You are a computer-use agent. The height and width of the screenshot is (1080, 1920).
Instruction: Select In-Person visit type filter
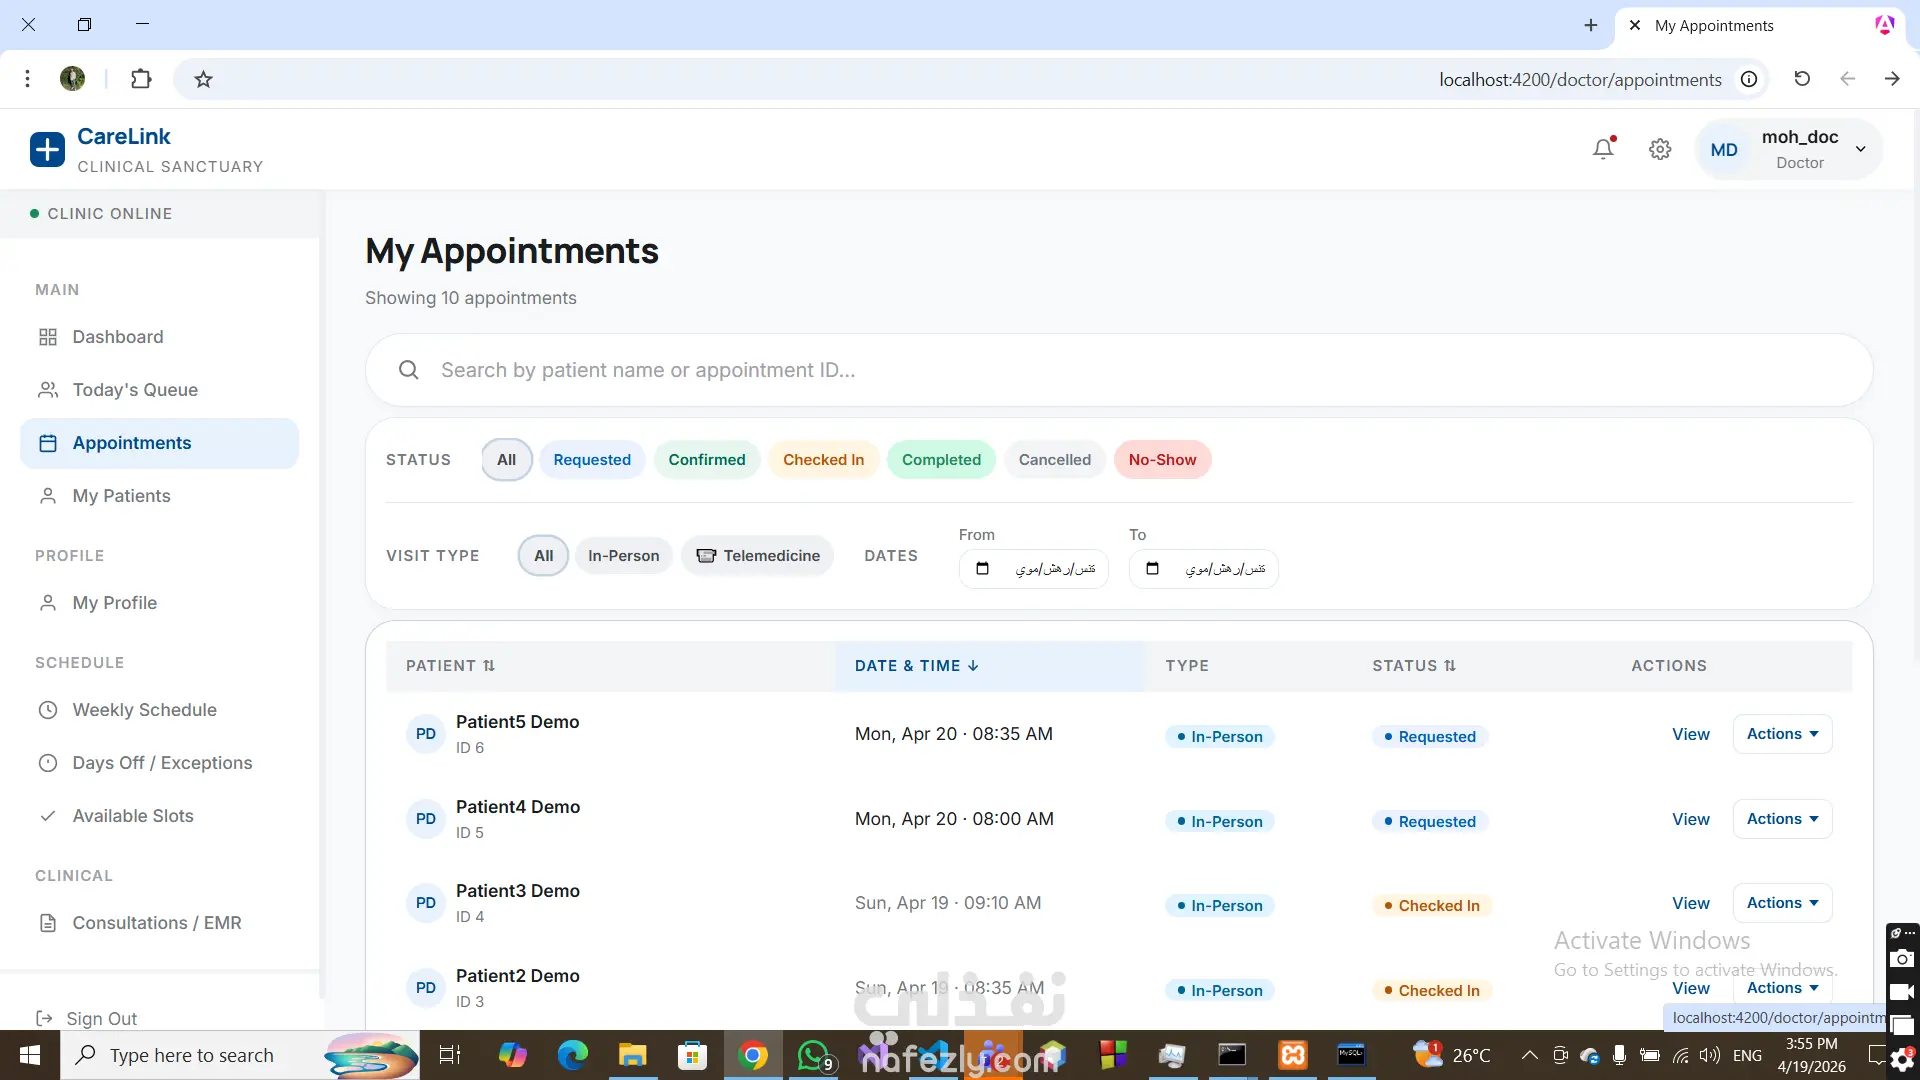pyautogui.click(x=623, y=556)
